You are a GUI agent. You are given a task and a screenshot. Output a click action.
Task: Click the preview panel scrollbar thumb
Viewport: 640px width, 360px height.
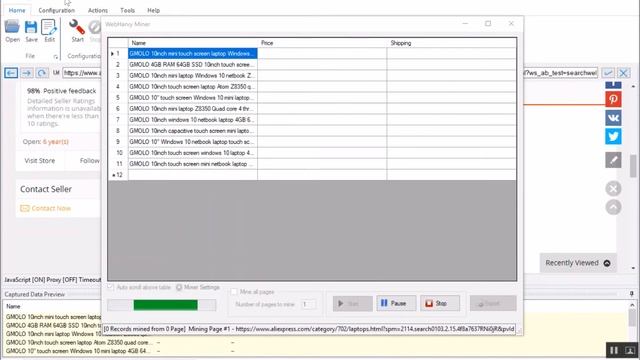pos(632,317)
